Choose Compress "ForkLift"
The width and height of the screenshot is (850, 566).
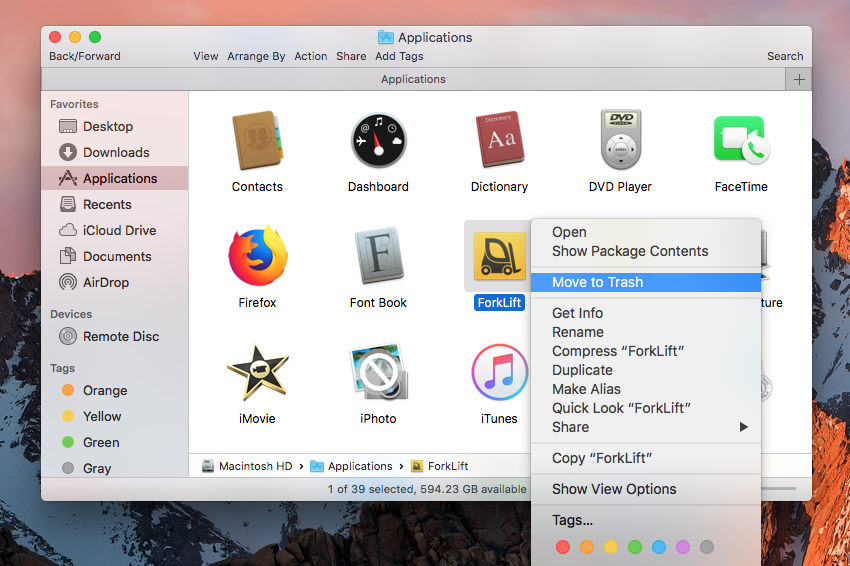(x=646, y=351)
